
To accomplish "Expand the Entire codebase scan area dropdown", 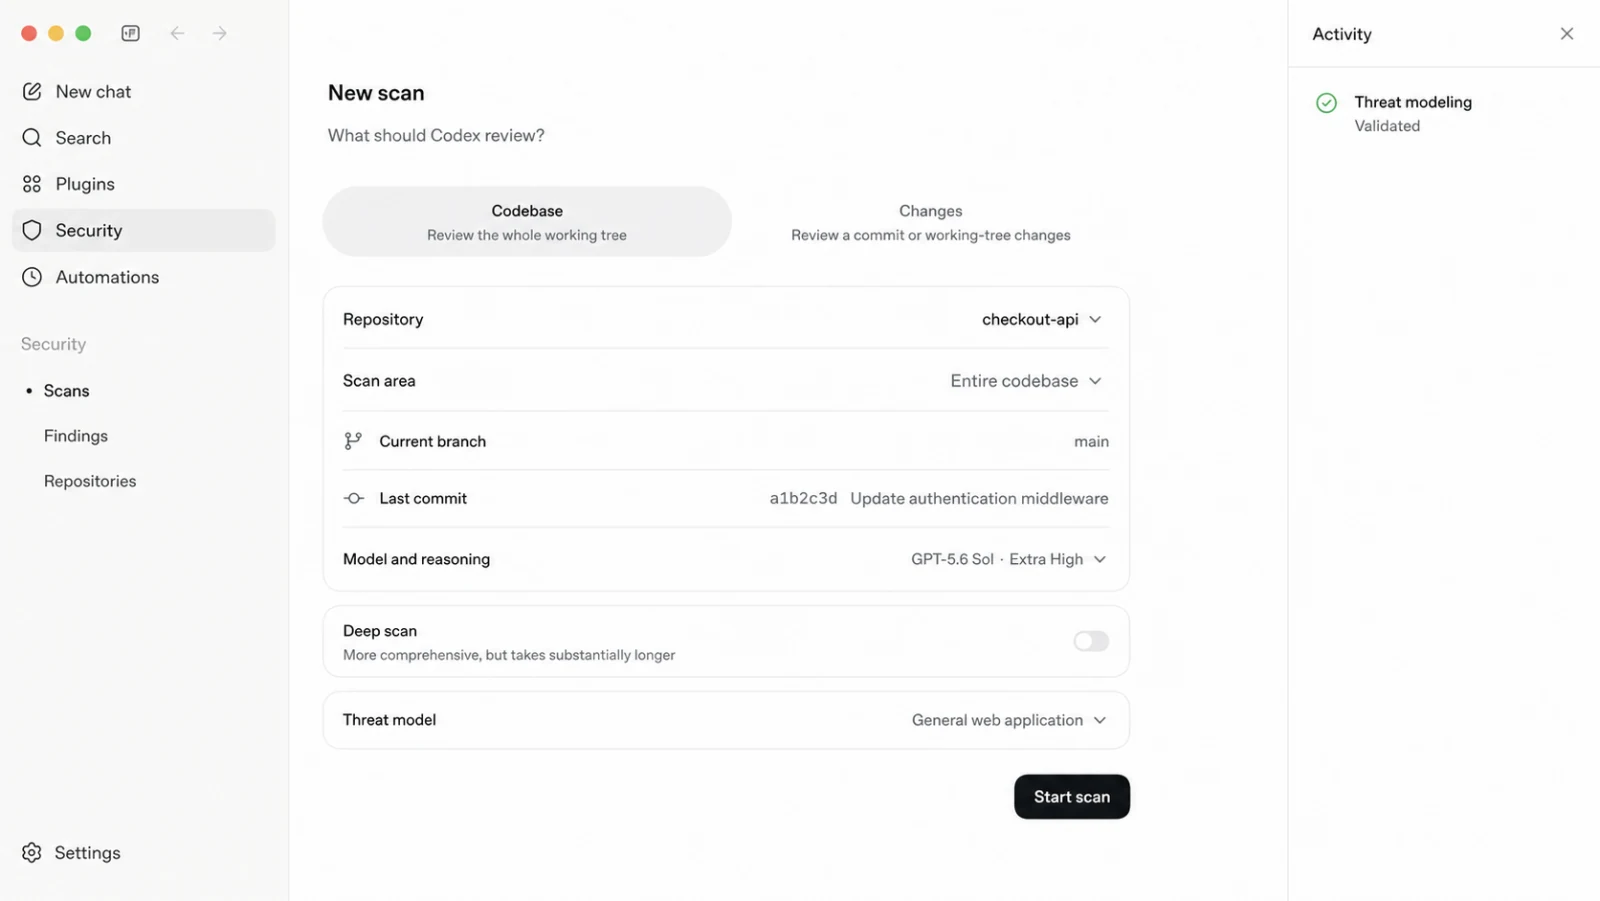I will [1025, 381].
